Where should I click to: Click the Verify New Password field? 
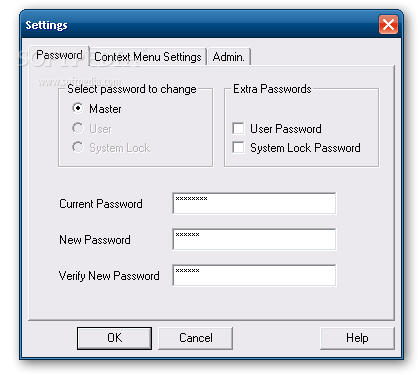(254, 275)
